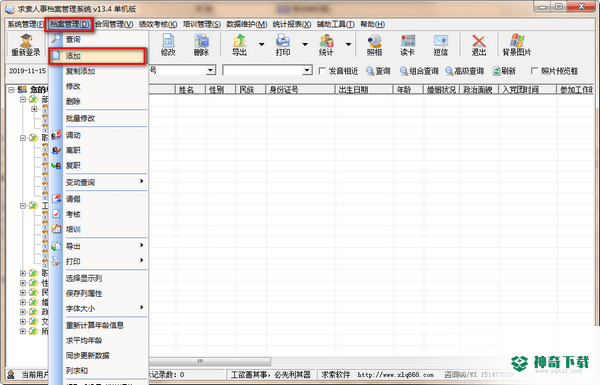
Task: Click the 重新登录 re-login toolbar icon
Action: pos(26,46)
